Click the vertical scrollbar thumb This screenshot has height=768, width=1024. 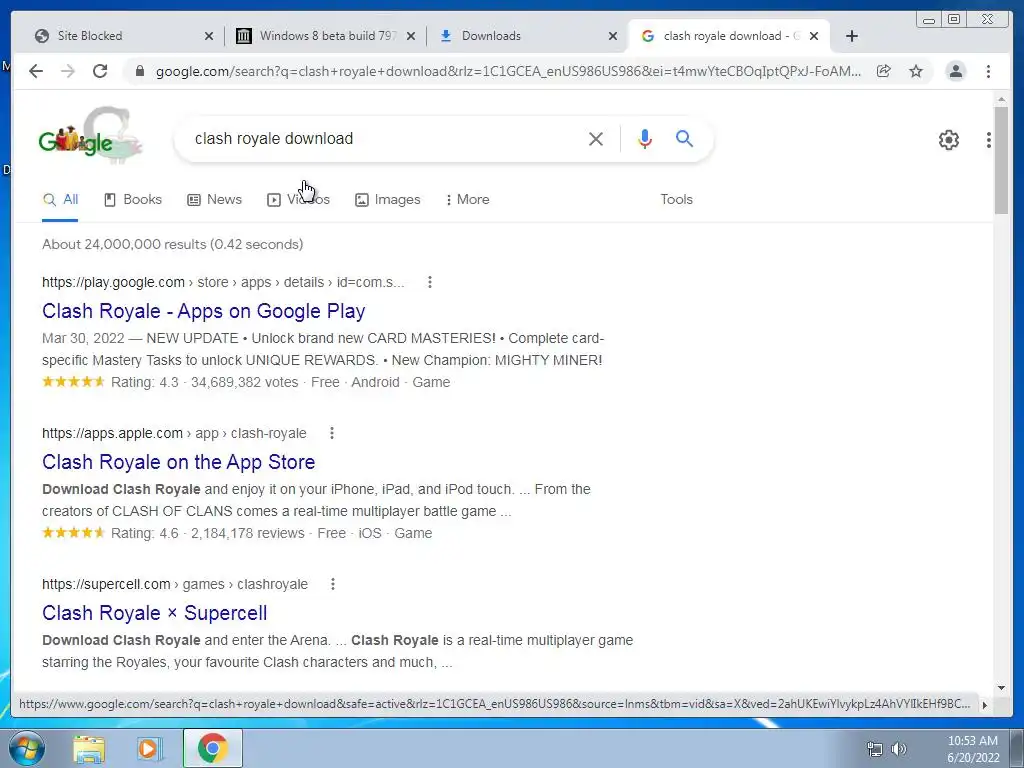(1001, 160)
